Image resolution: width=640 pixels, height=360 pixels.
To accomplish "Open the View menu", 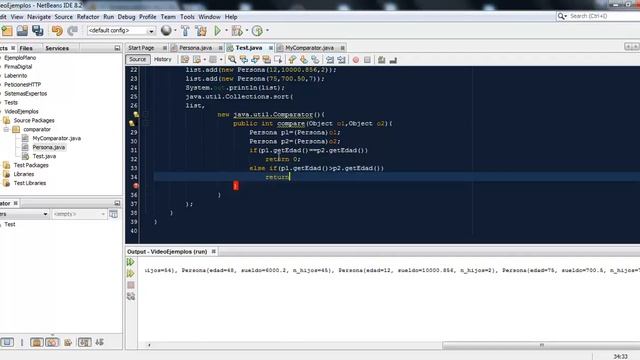I will [17, 17].
